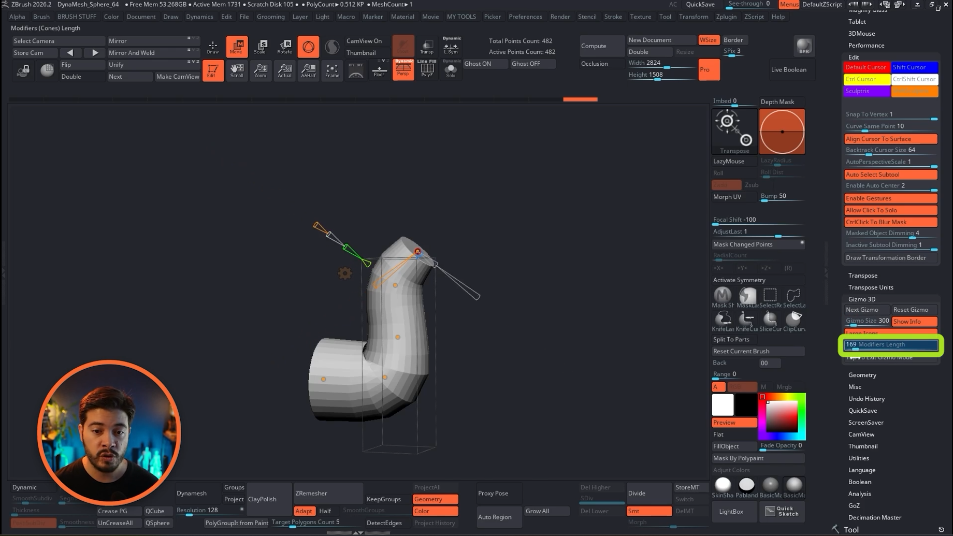Viewport: 953px width, 536px height.
Task: Open the Render menu
Action: click(x=560, y=17)
